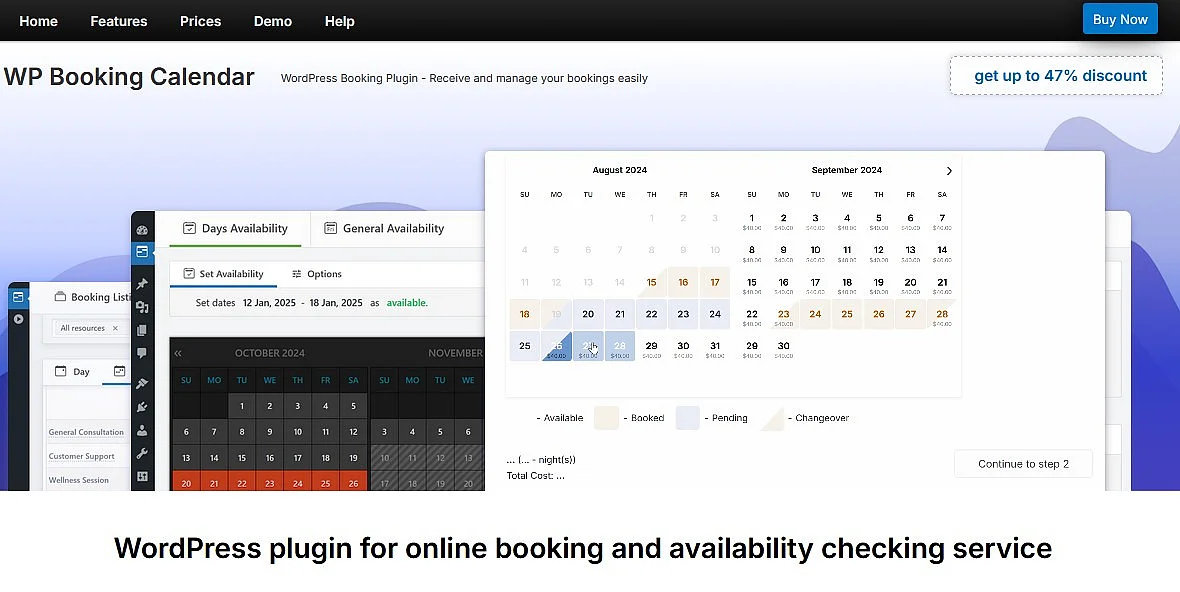Select September 30 in booking calendar

(x=783, y=347)
